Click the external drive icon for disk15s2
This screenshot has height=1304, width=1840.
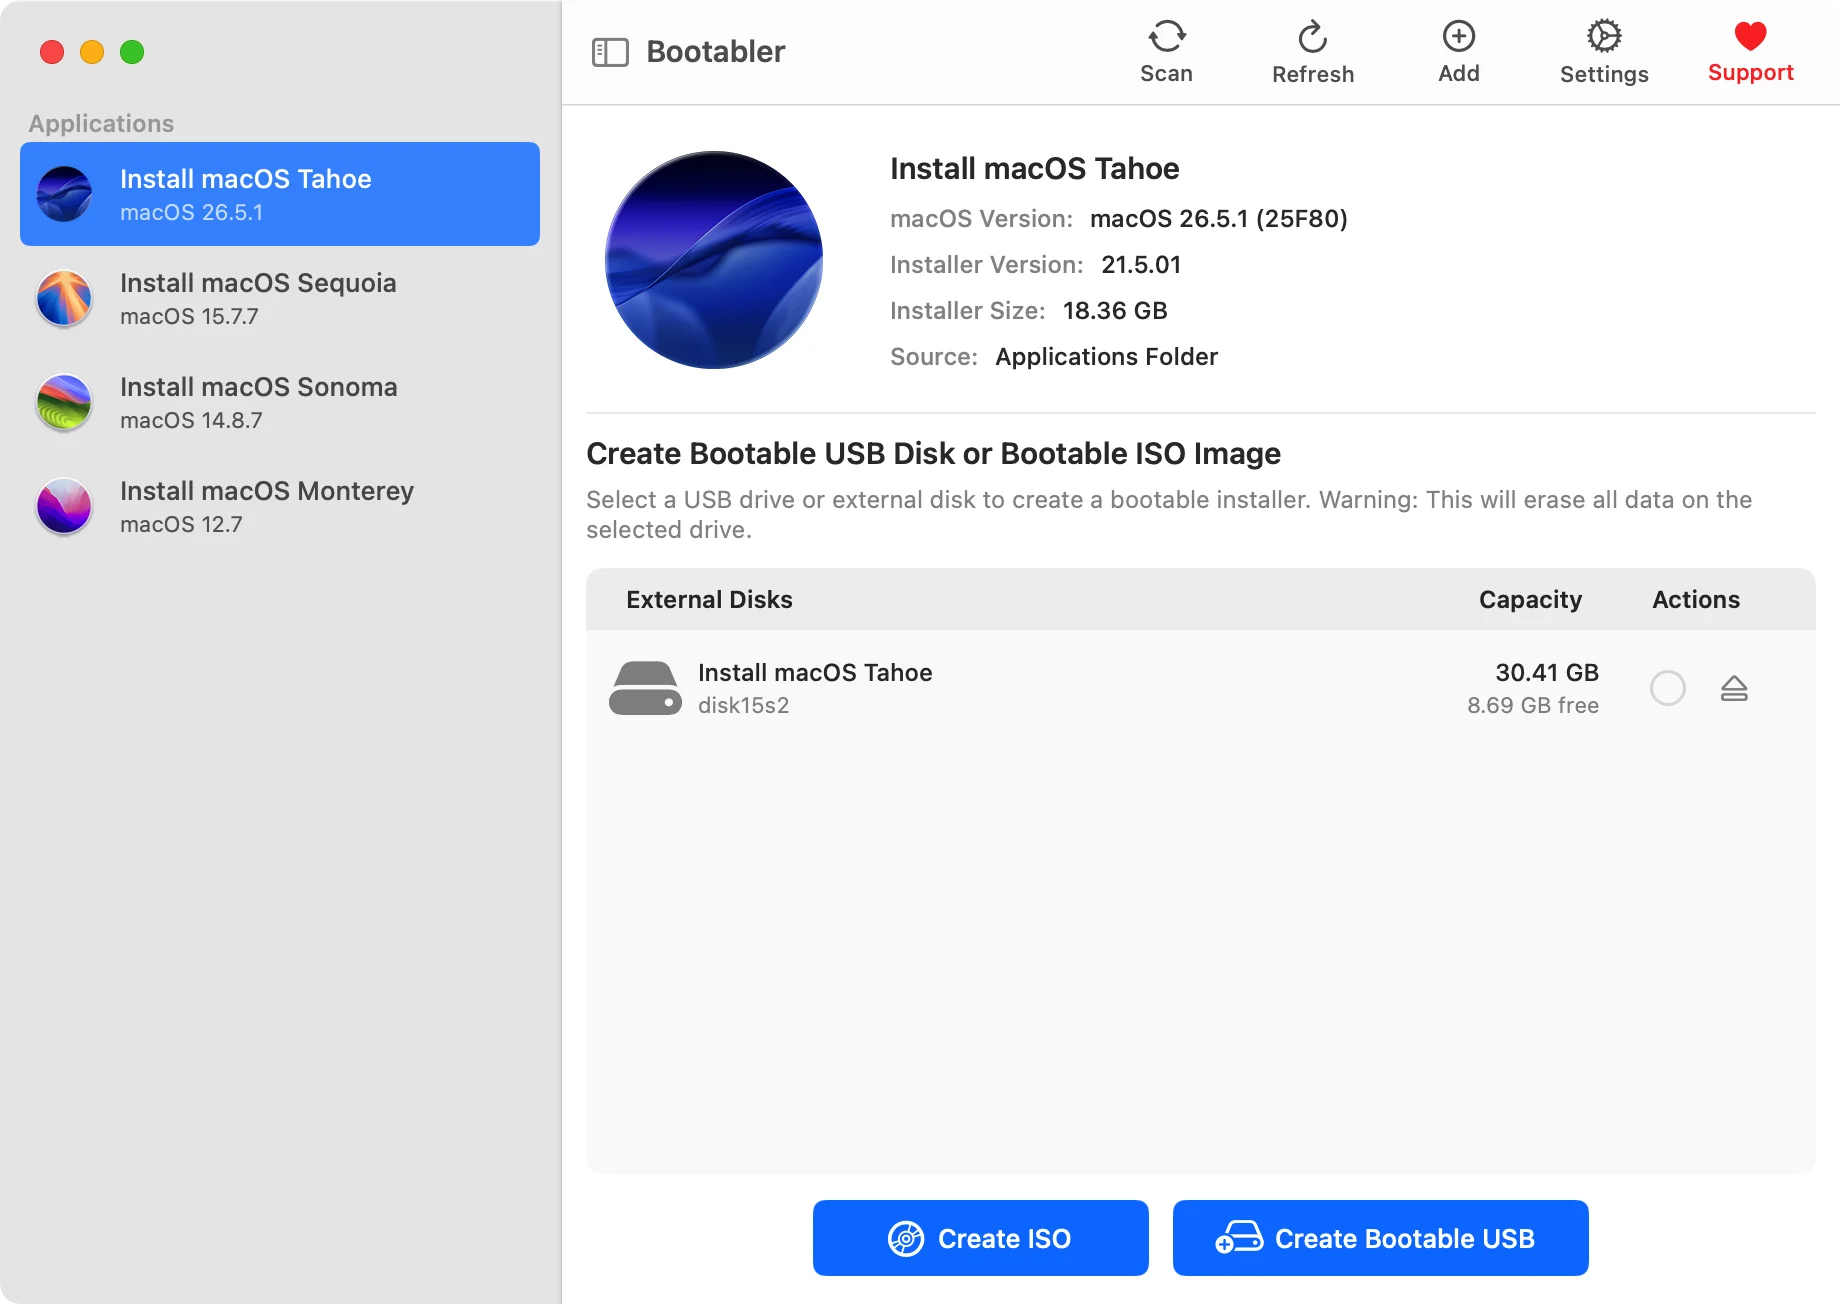pyautogui.click(x=645, y=688)
